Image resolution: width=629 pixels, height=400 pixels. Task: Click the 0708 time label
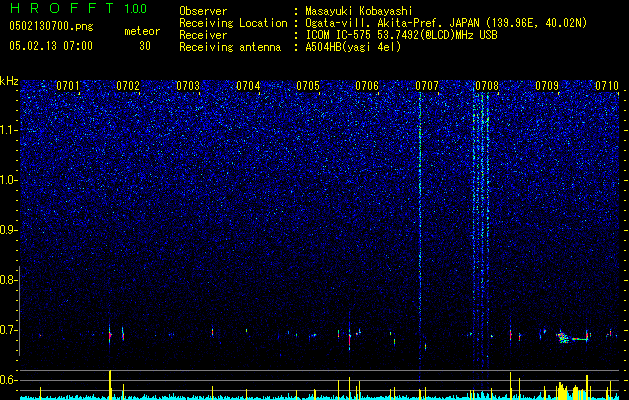point(487,86)
